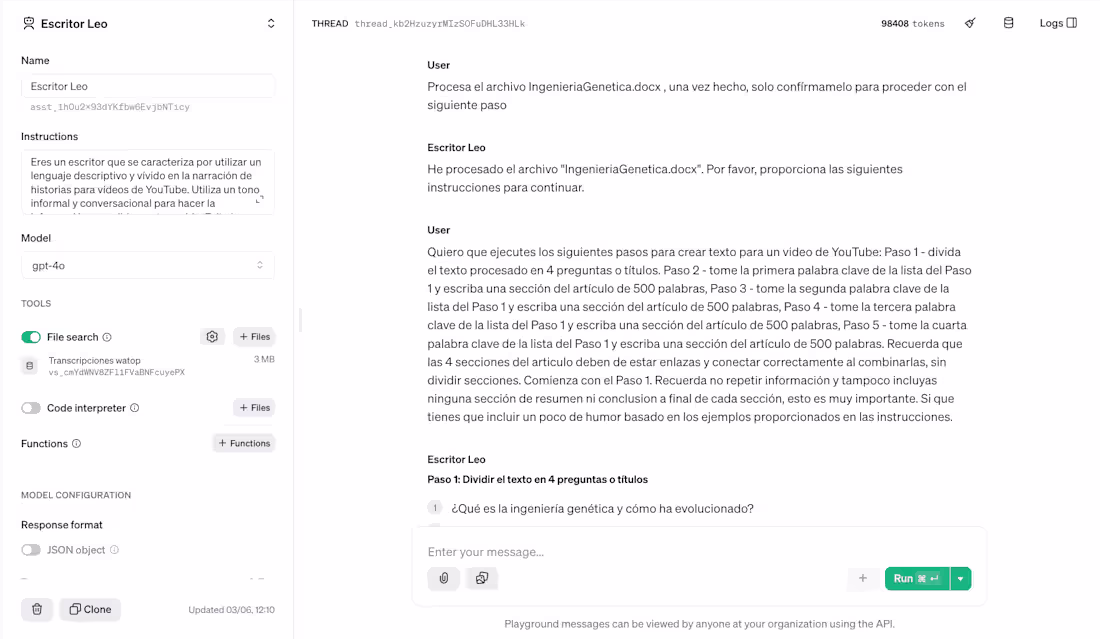1100x639 pixels.
Task: Click the plus icon next to Run
Action: coord(864,578)
